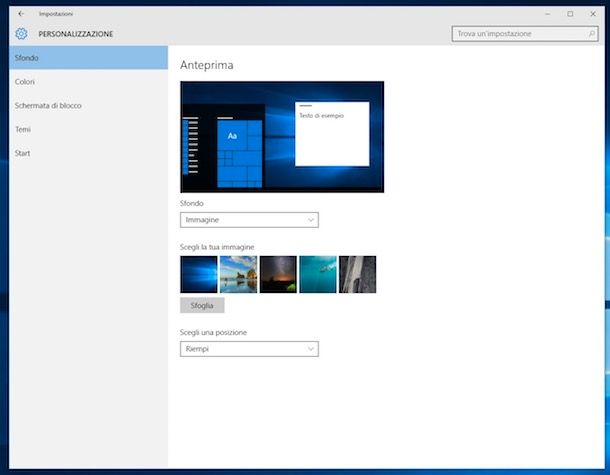The width and height of the screenshot is (610, 475).
Task: Click the PERSONALIZZAZIONE title text
Action: [76, 34]
